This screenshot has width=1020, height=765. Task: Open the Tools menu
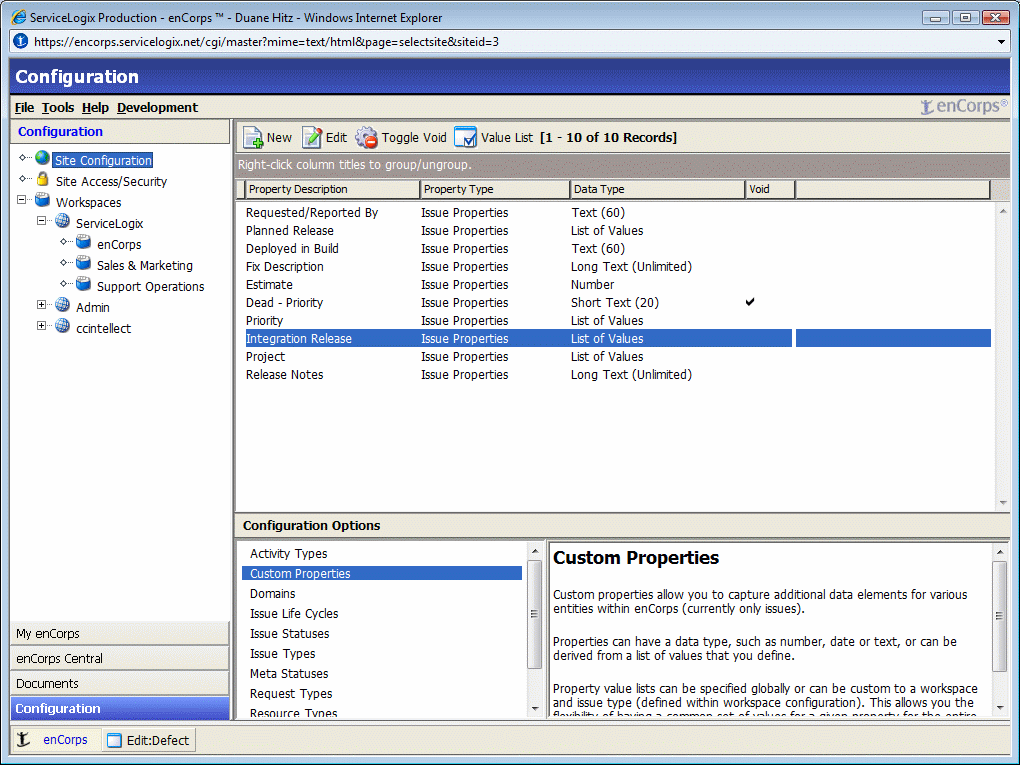pyautogui.click(x=58, y=107)
